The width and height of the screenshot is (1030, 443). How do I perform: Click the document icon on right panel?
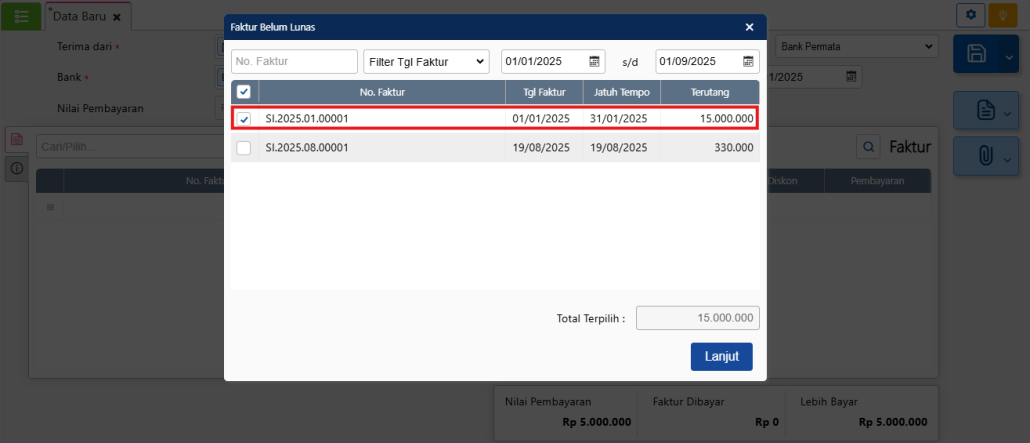coord(985,109)
